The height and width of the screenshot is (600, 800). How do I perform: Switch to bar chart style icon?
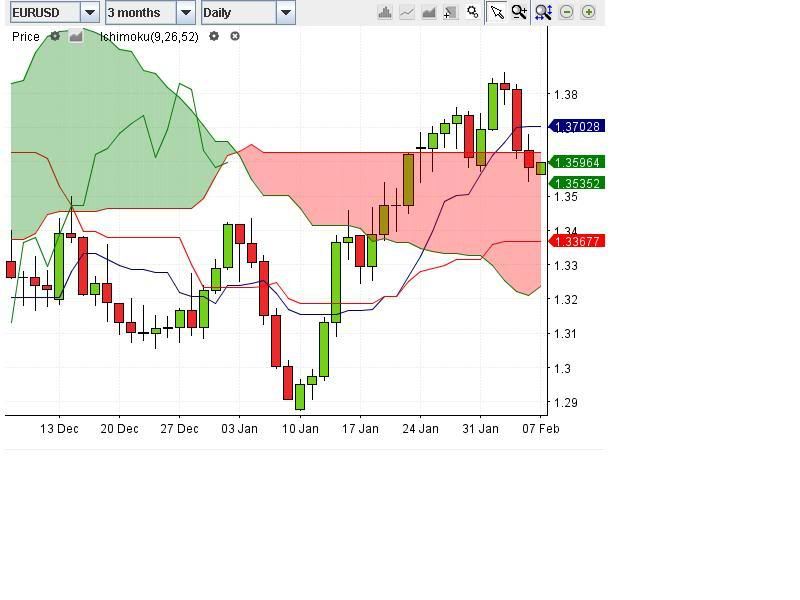pyautogui.click(x=385, y=12)
